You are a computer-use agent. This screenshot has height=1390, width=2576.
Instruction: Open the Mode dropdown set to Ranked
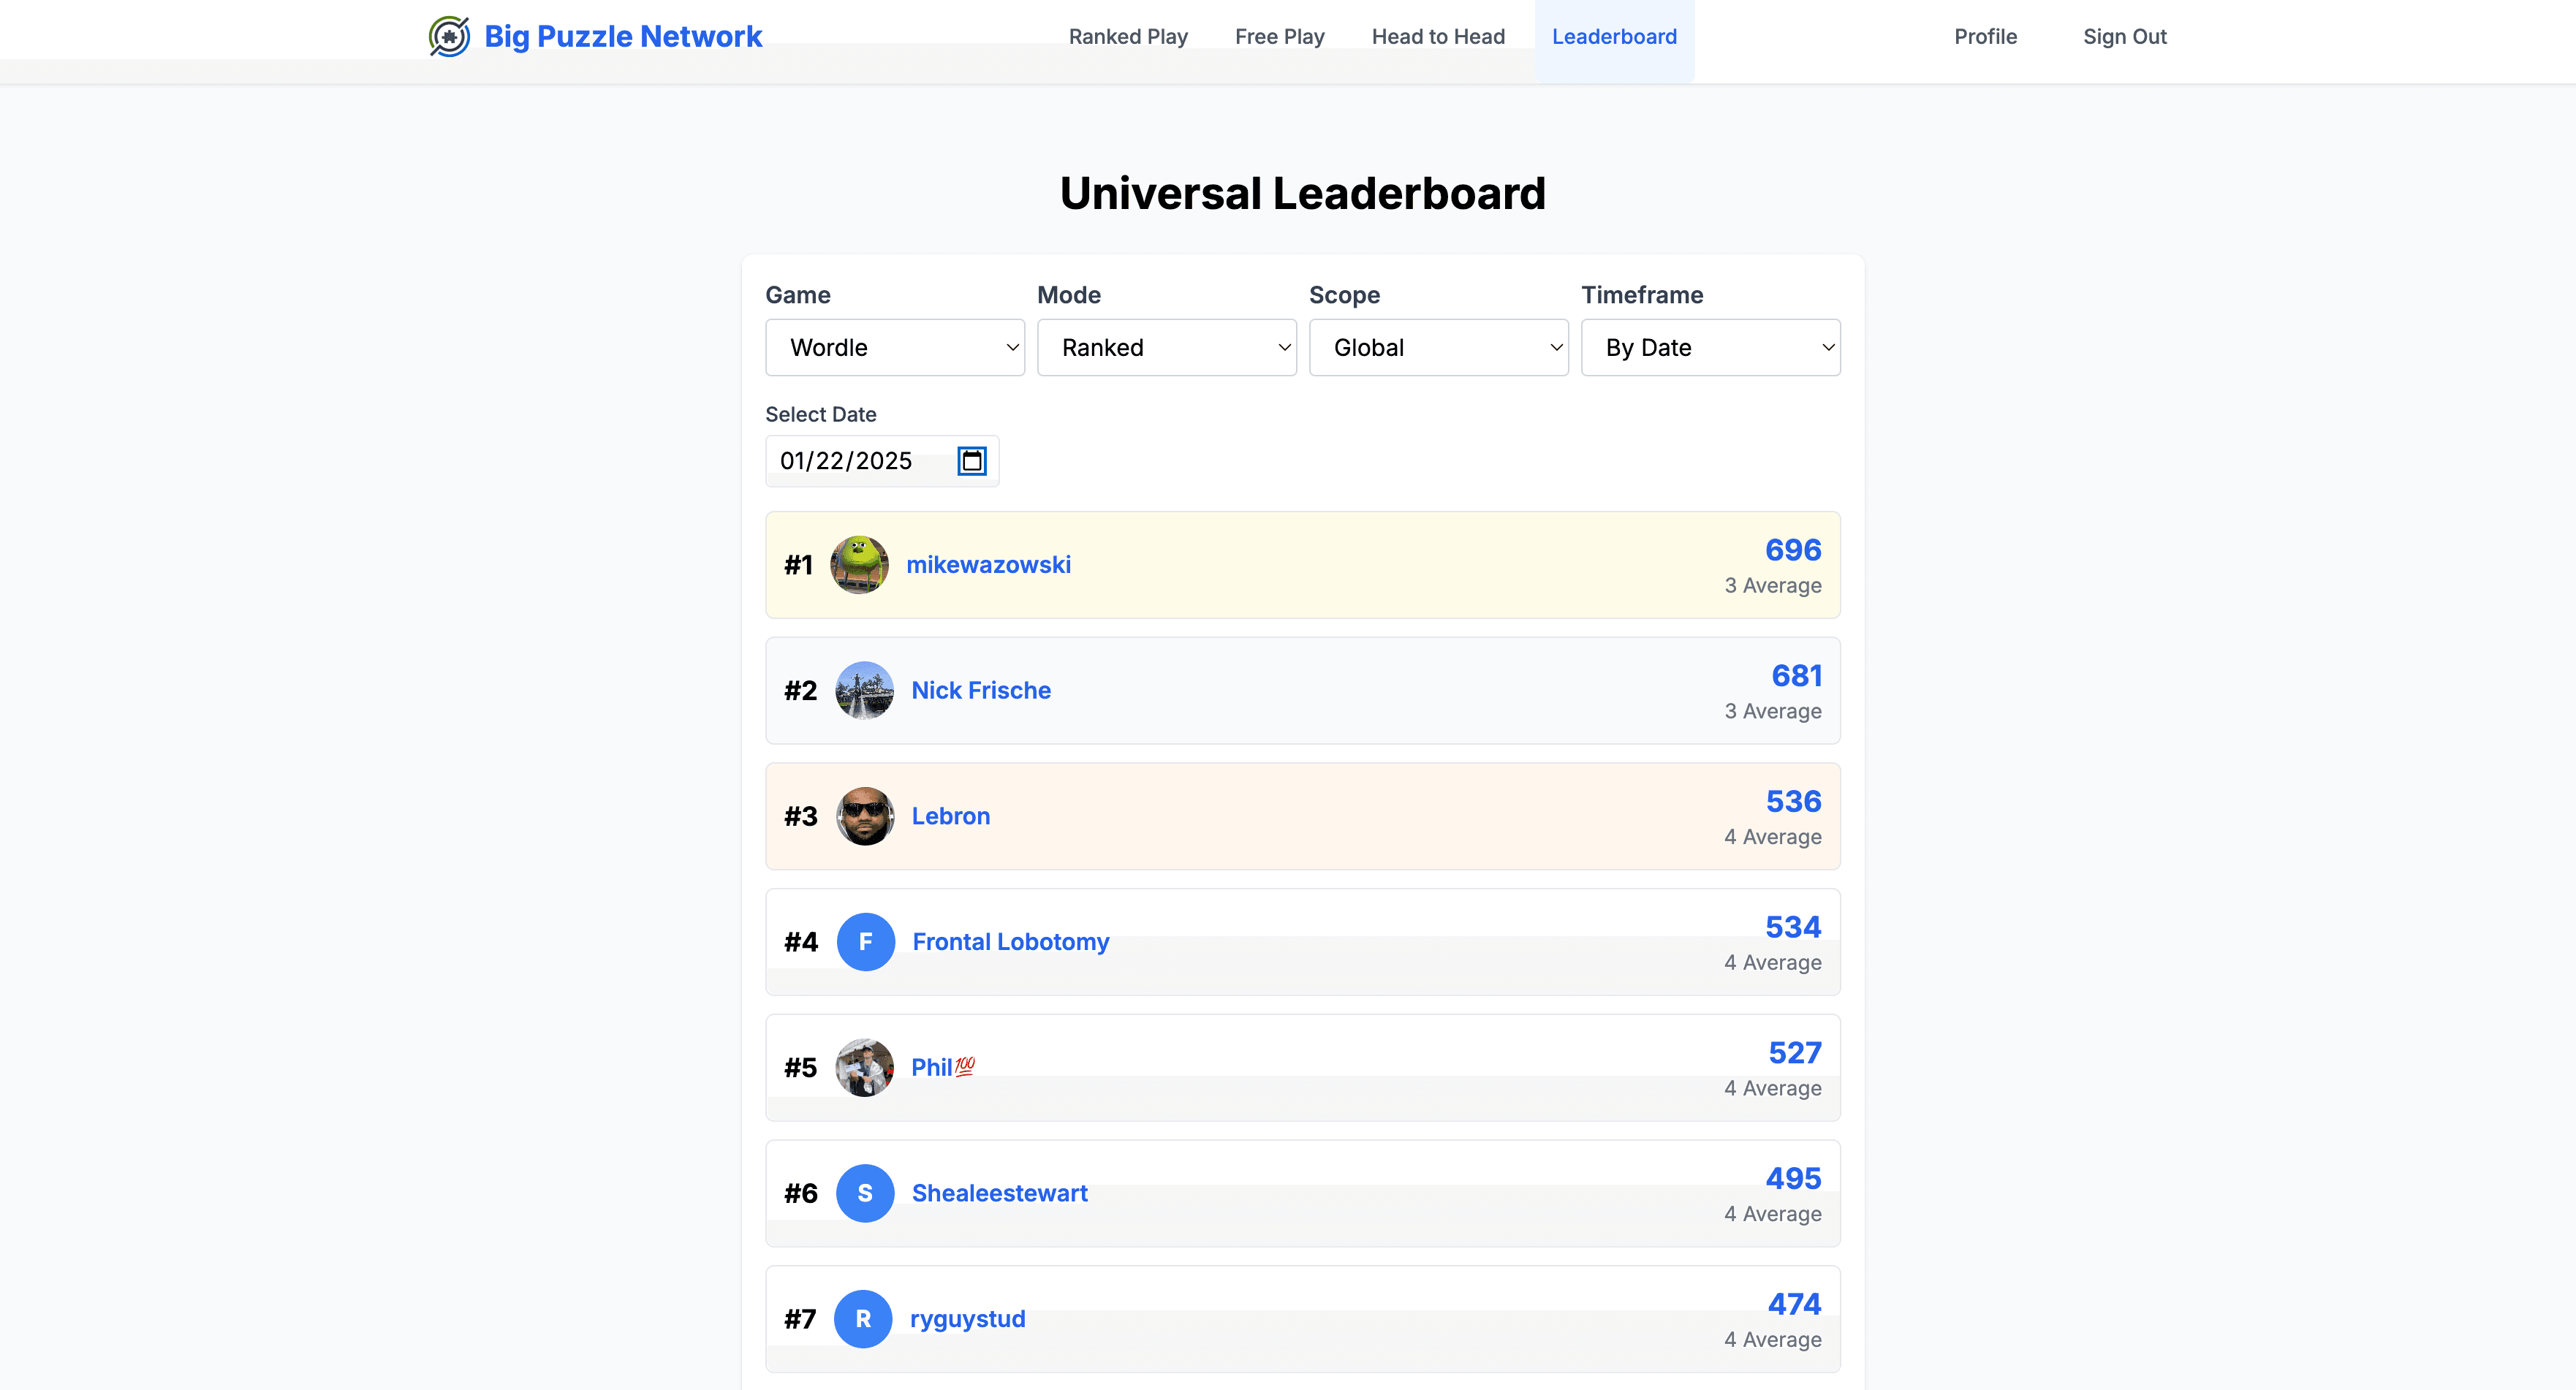[x=1166, y=347]
